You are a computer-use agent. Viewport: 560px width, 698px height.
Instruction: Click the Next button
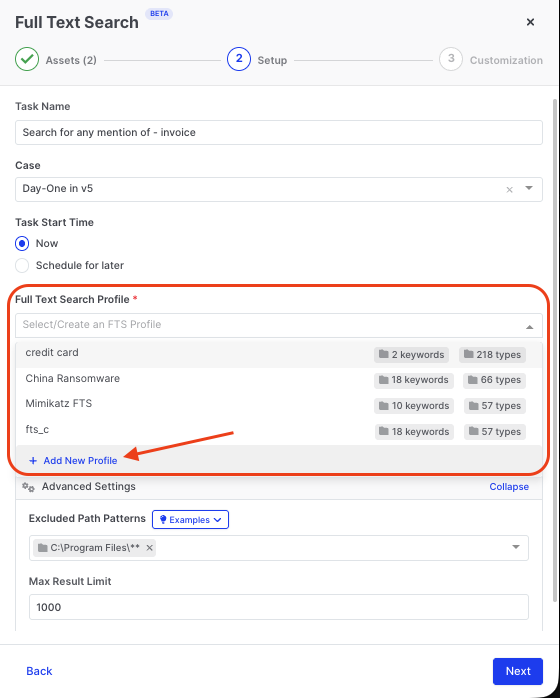point(518,671)
